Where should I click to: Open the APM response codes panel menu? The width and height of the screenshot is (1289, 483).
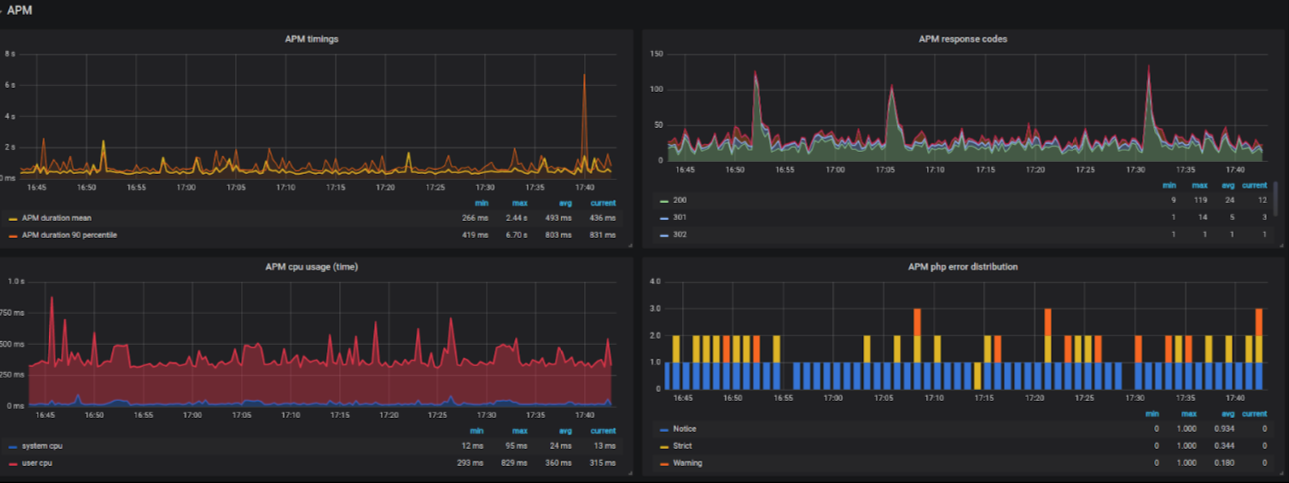pos(963,40)
